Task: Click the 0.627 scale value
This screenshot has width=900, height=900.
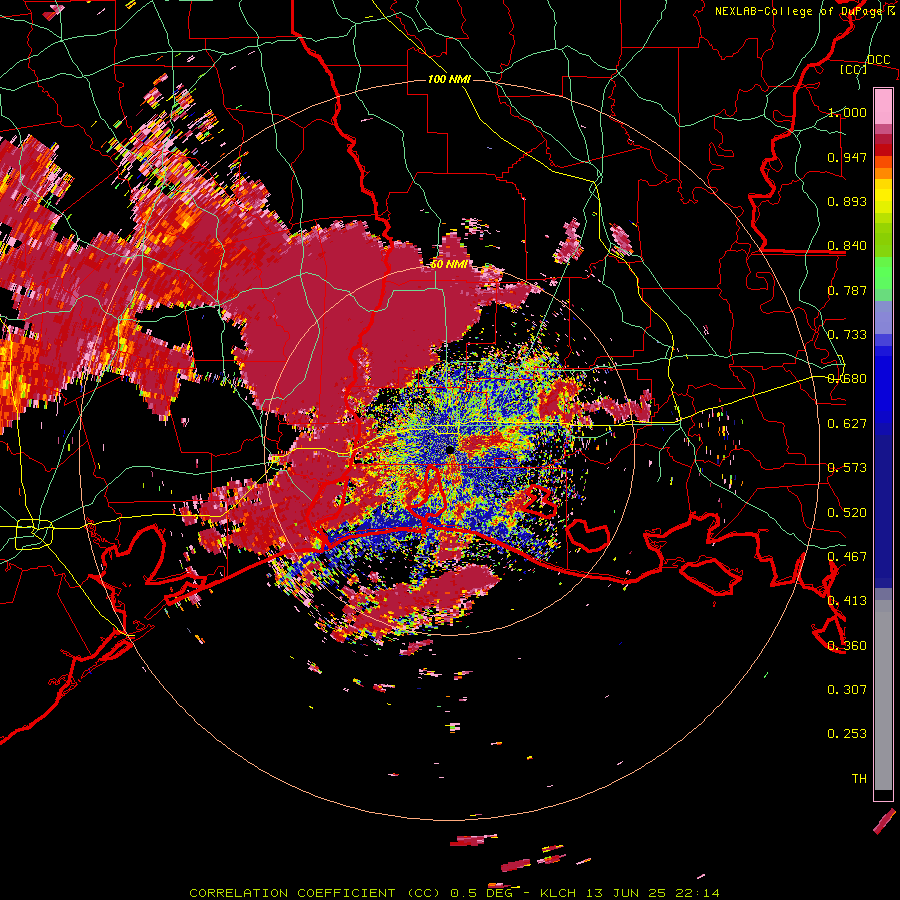Action: (847, 424)
